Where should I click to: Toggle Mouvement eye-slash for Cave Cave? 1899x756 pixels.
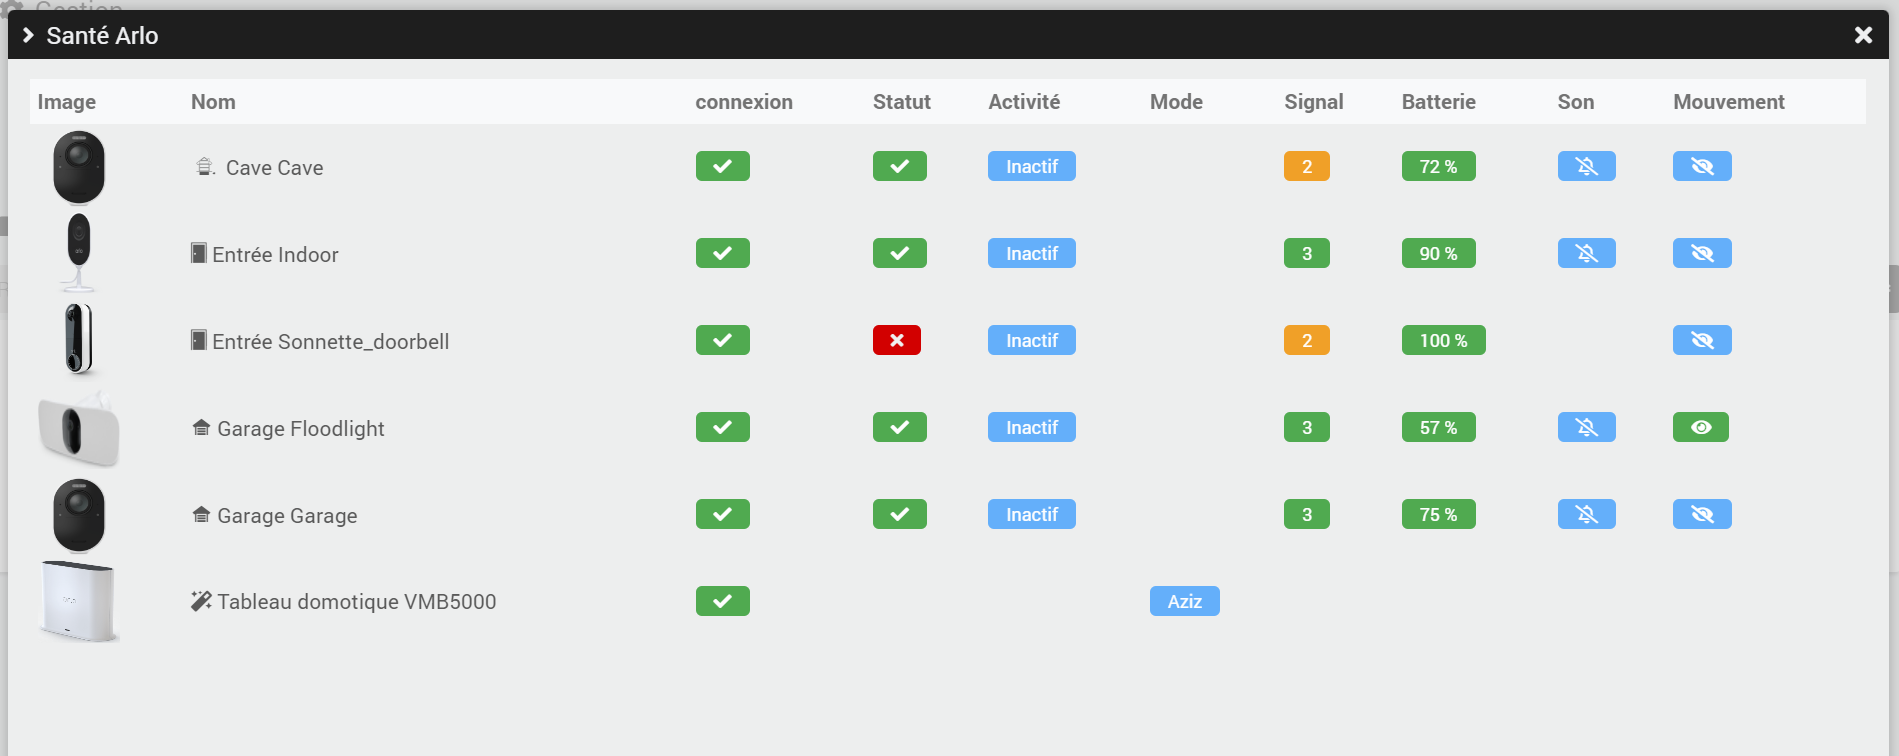coord(1702,166)
